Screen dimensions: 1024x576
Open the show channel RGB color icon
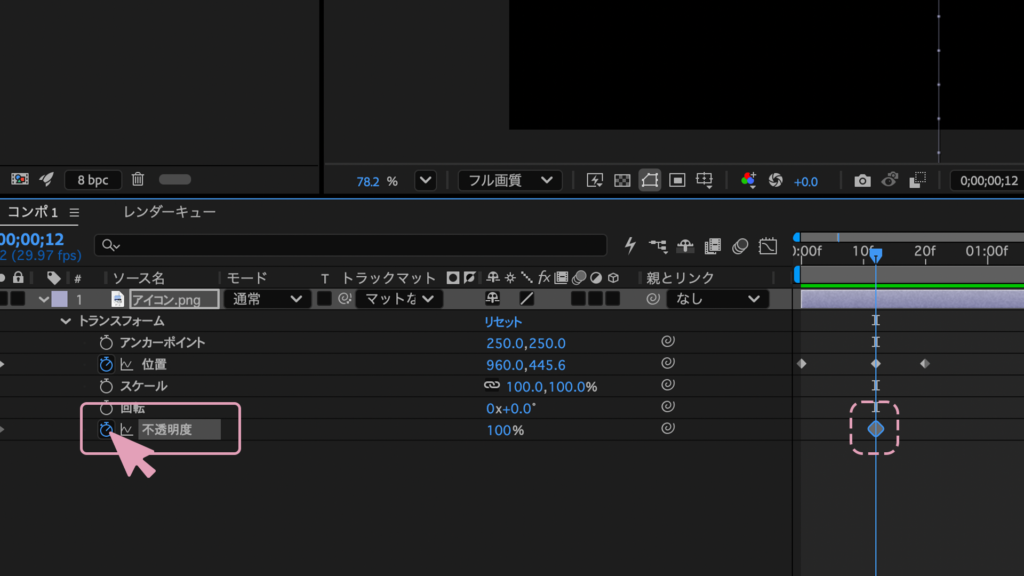click(x=748, y=180)
